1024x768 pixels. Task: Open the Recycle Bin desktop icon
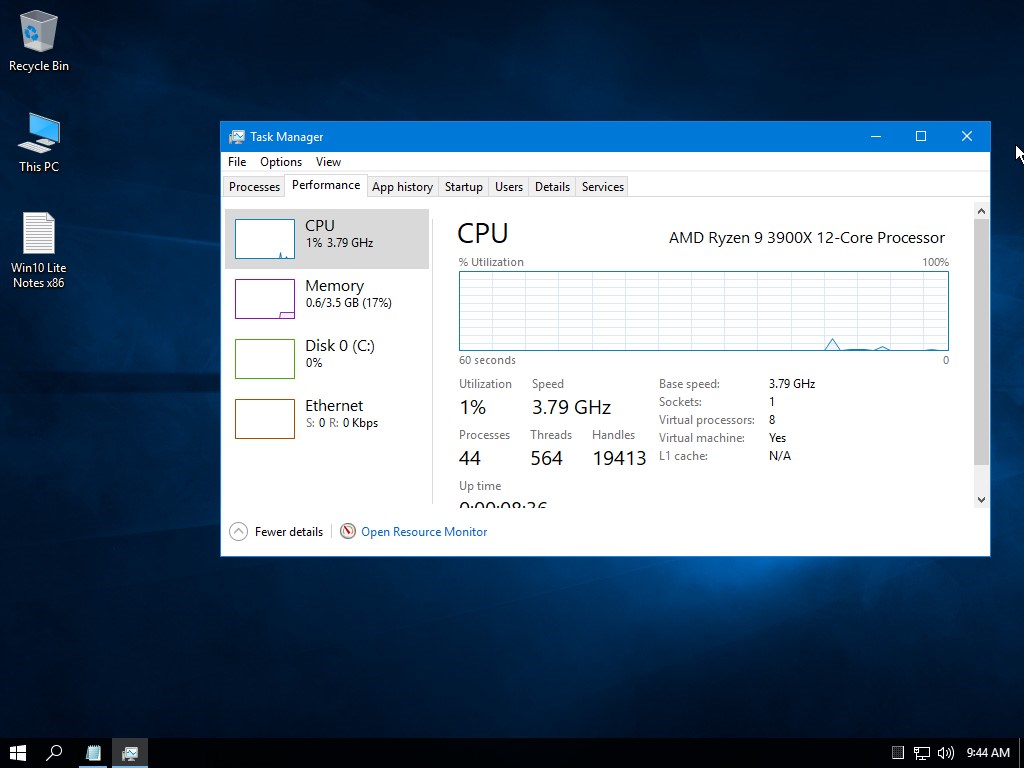tap(39, 40)
